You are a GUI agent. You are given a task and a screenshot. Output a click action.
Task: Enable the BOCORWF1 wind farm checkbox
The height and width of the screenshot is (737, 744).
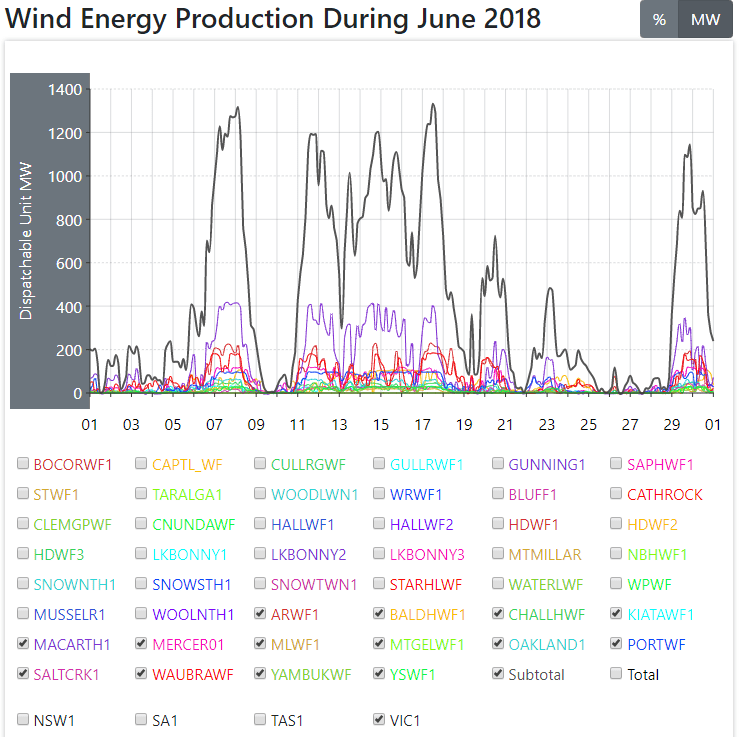[23, 464]
